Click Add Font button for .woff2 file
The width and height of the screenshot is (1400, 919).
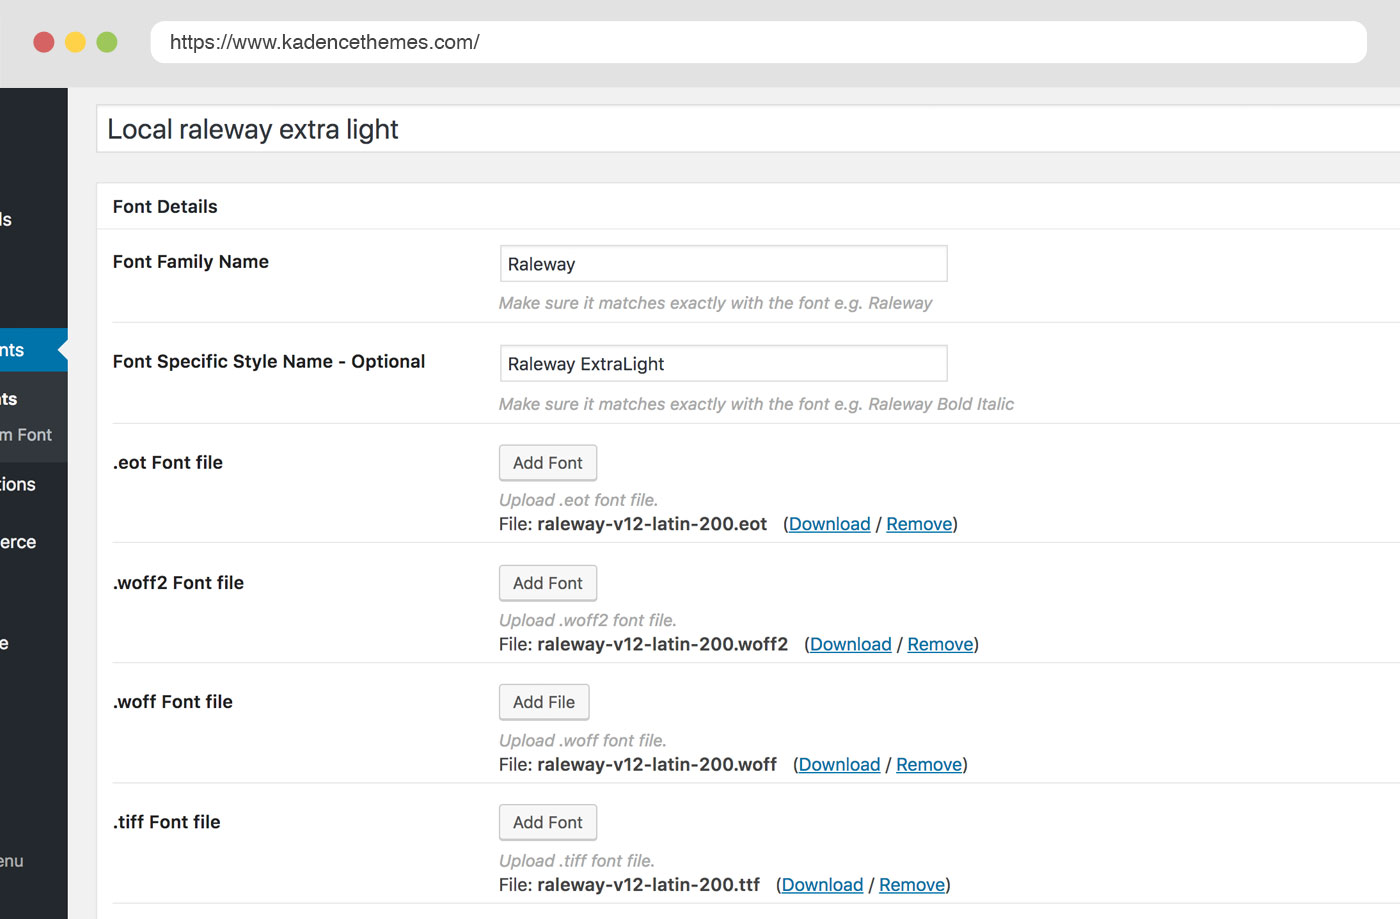548,583
